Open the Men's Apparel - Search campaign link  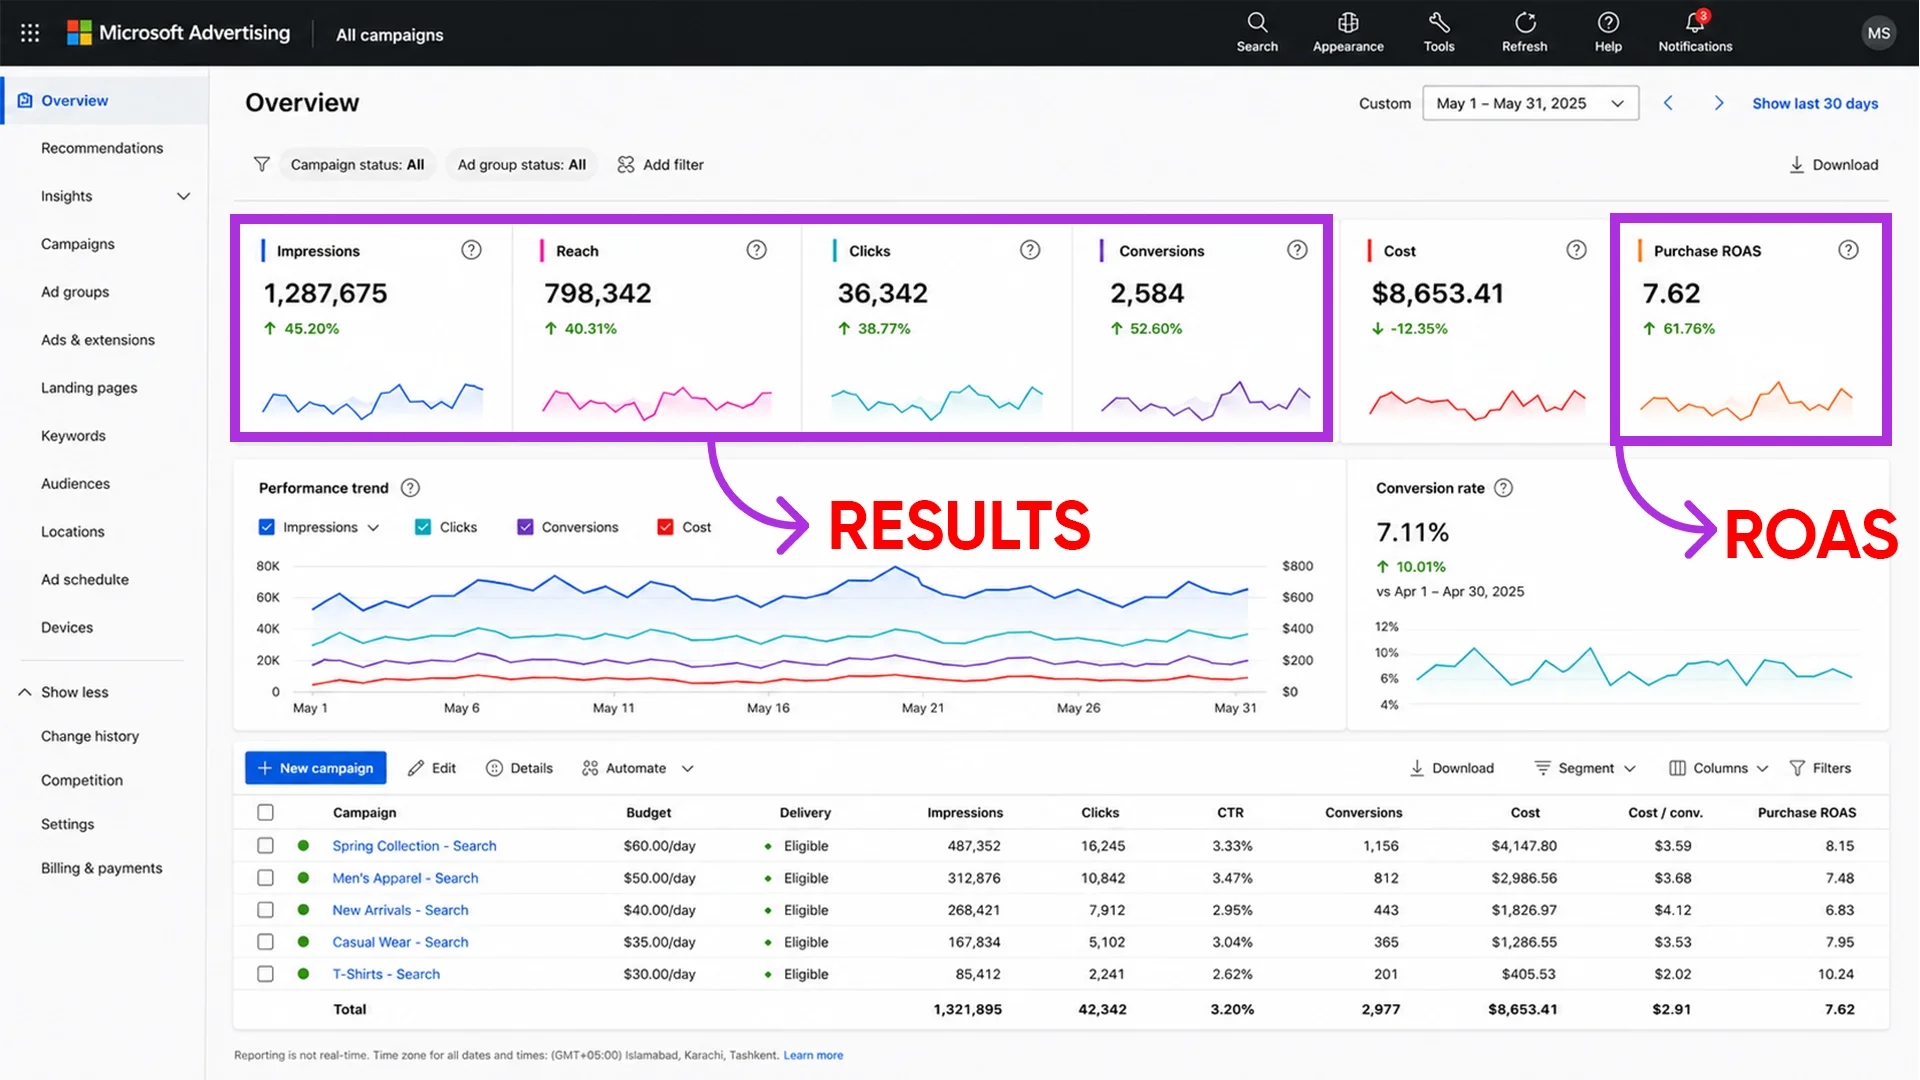coord(405,878)
